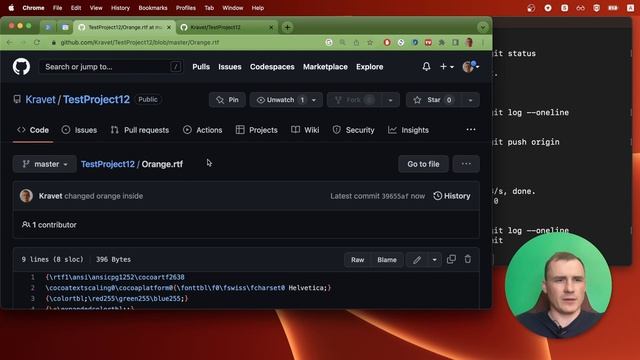Open the Profiles menu in menu bar

[x=186, y=8]
